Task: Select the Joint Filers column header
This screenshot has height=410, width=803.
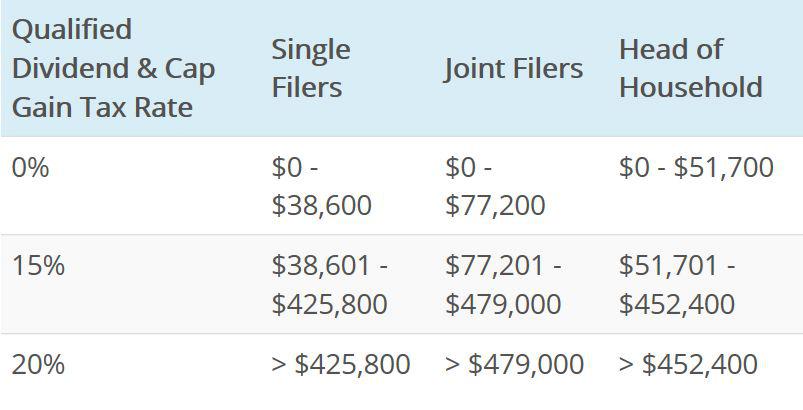Action: [514, 69]
